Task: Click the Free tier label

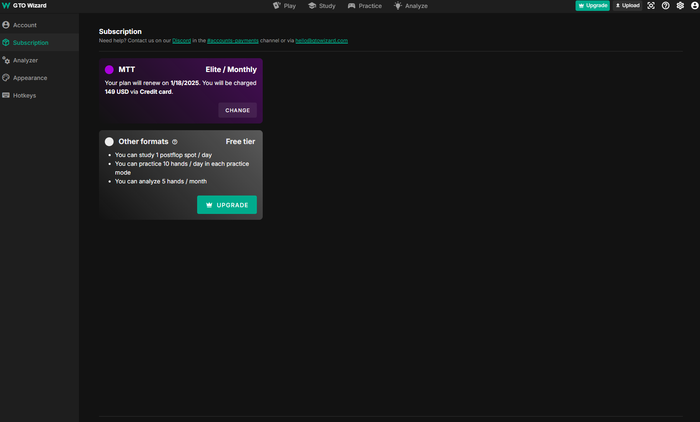Action: [240, 141]
